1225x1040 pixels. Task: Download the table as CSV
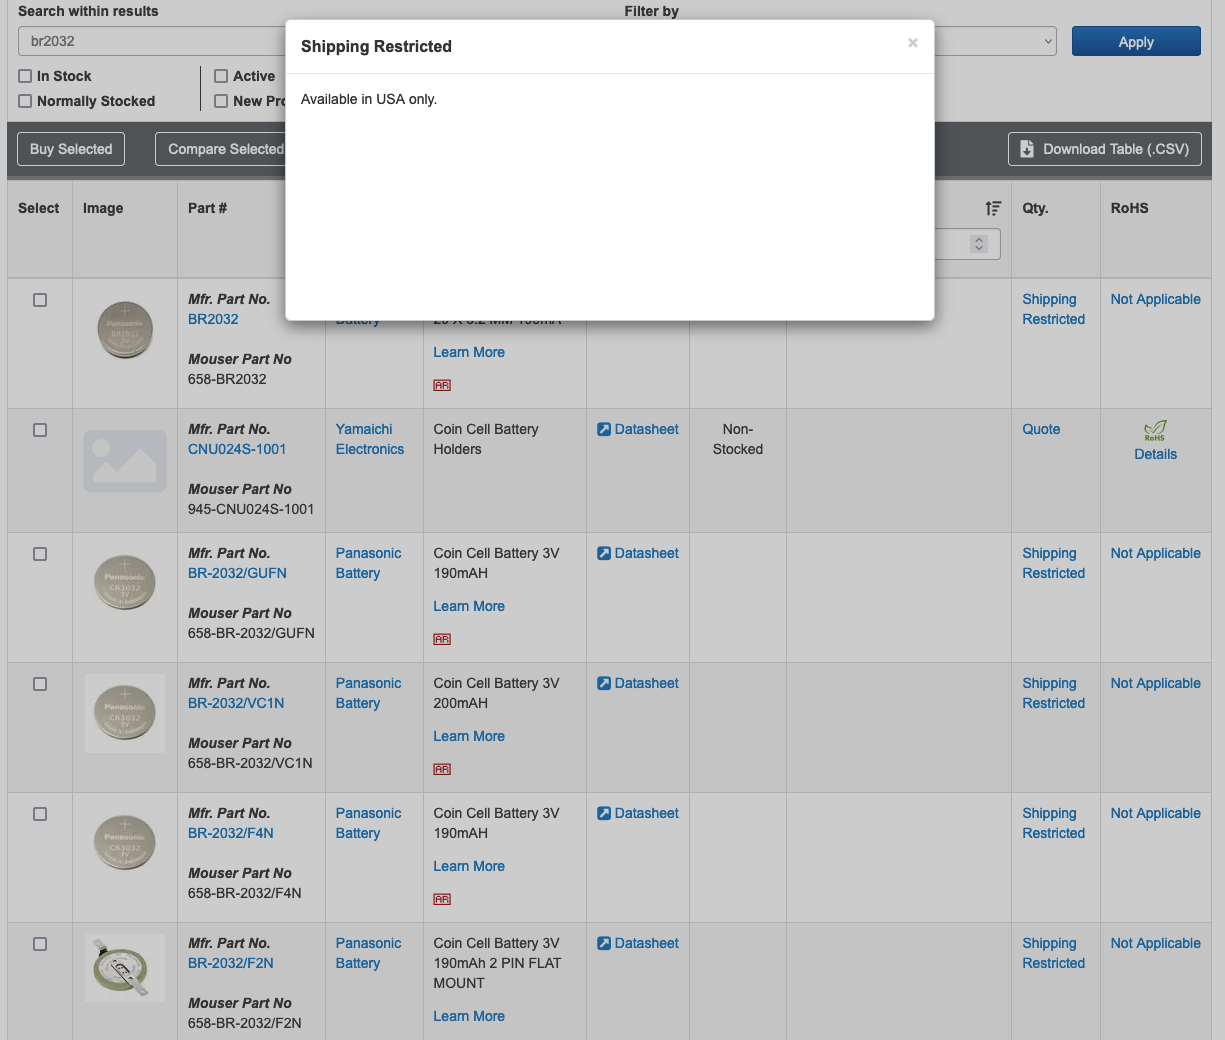[x=1104, y=149]
